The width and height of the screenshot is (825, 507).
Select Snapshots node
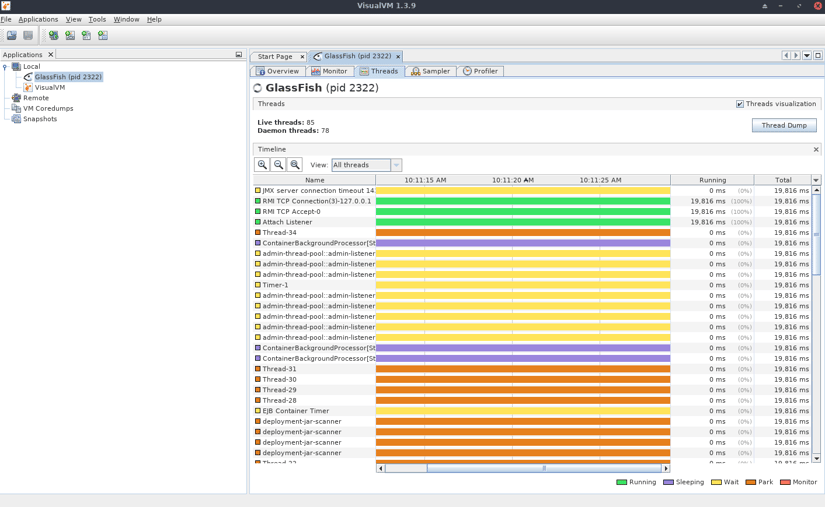tap(40, 119)
